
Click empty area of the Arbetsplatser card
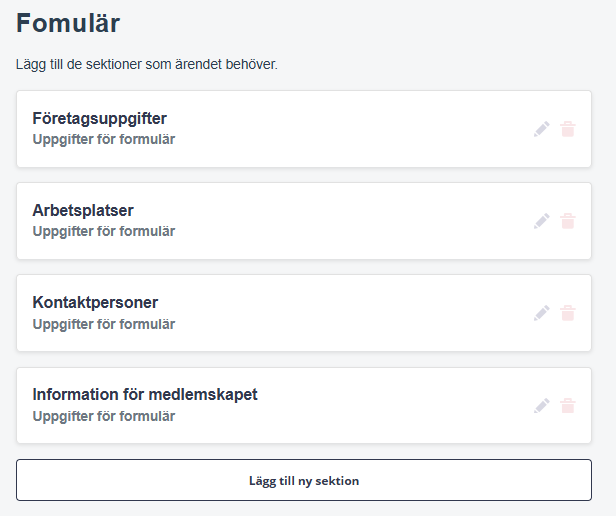(x=334, y=221)
